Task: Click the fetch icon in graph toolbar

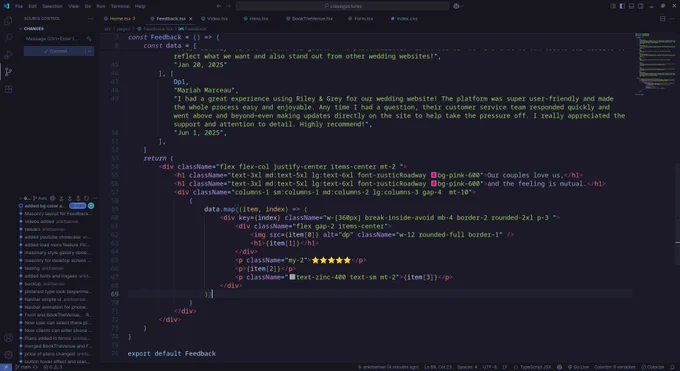Action: coord(61,198)
